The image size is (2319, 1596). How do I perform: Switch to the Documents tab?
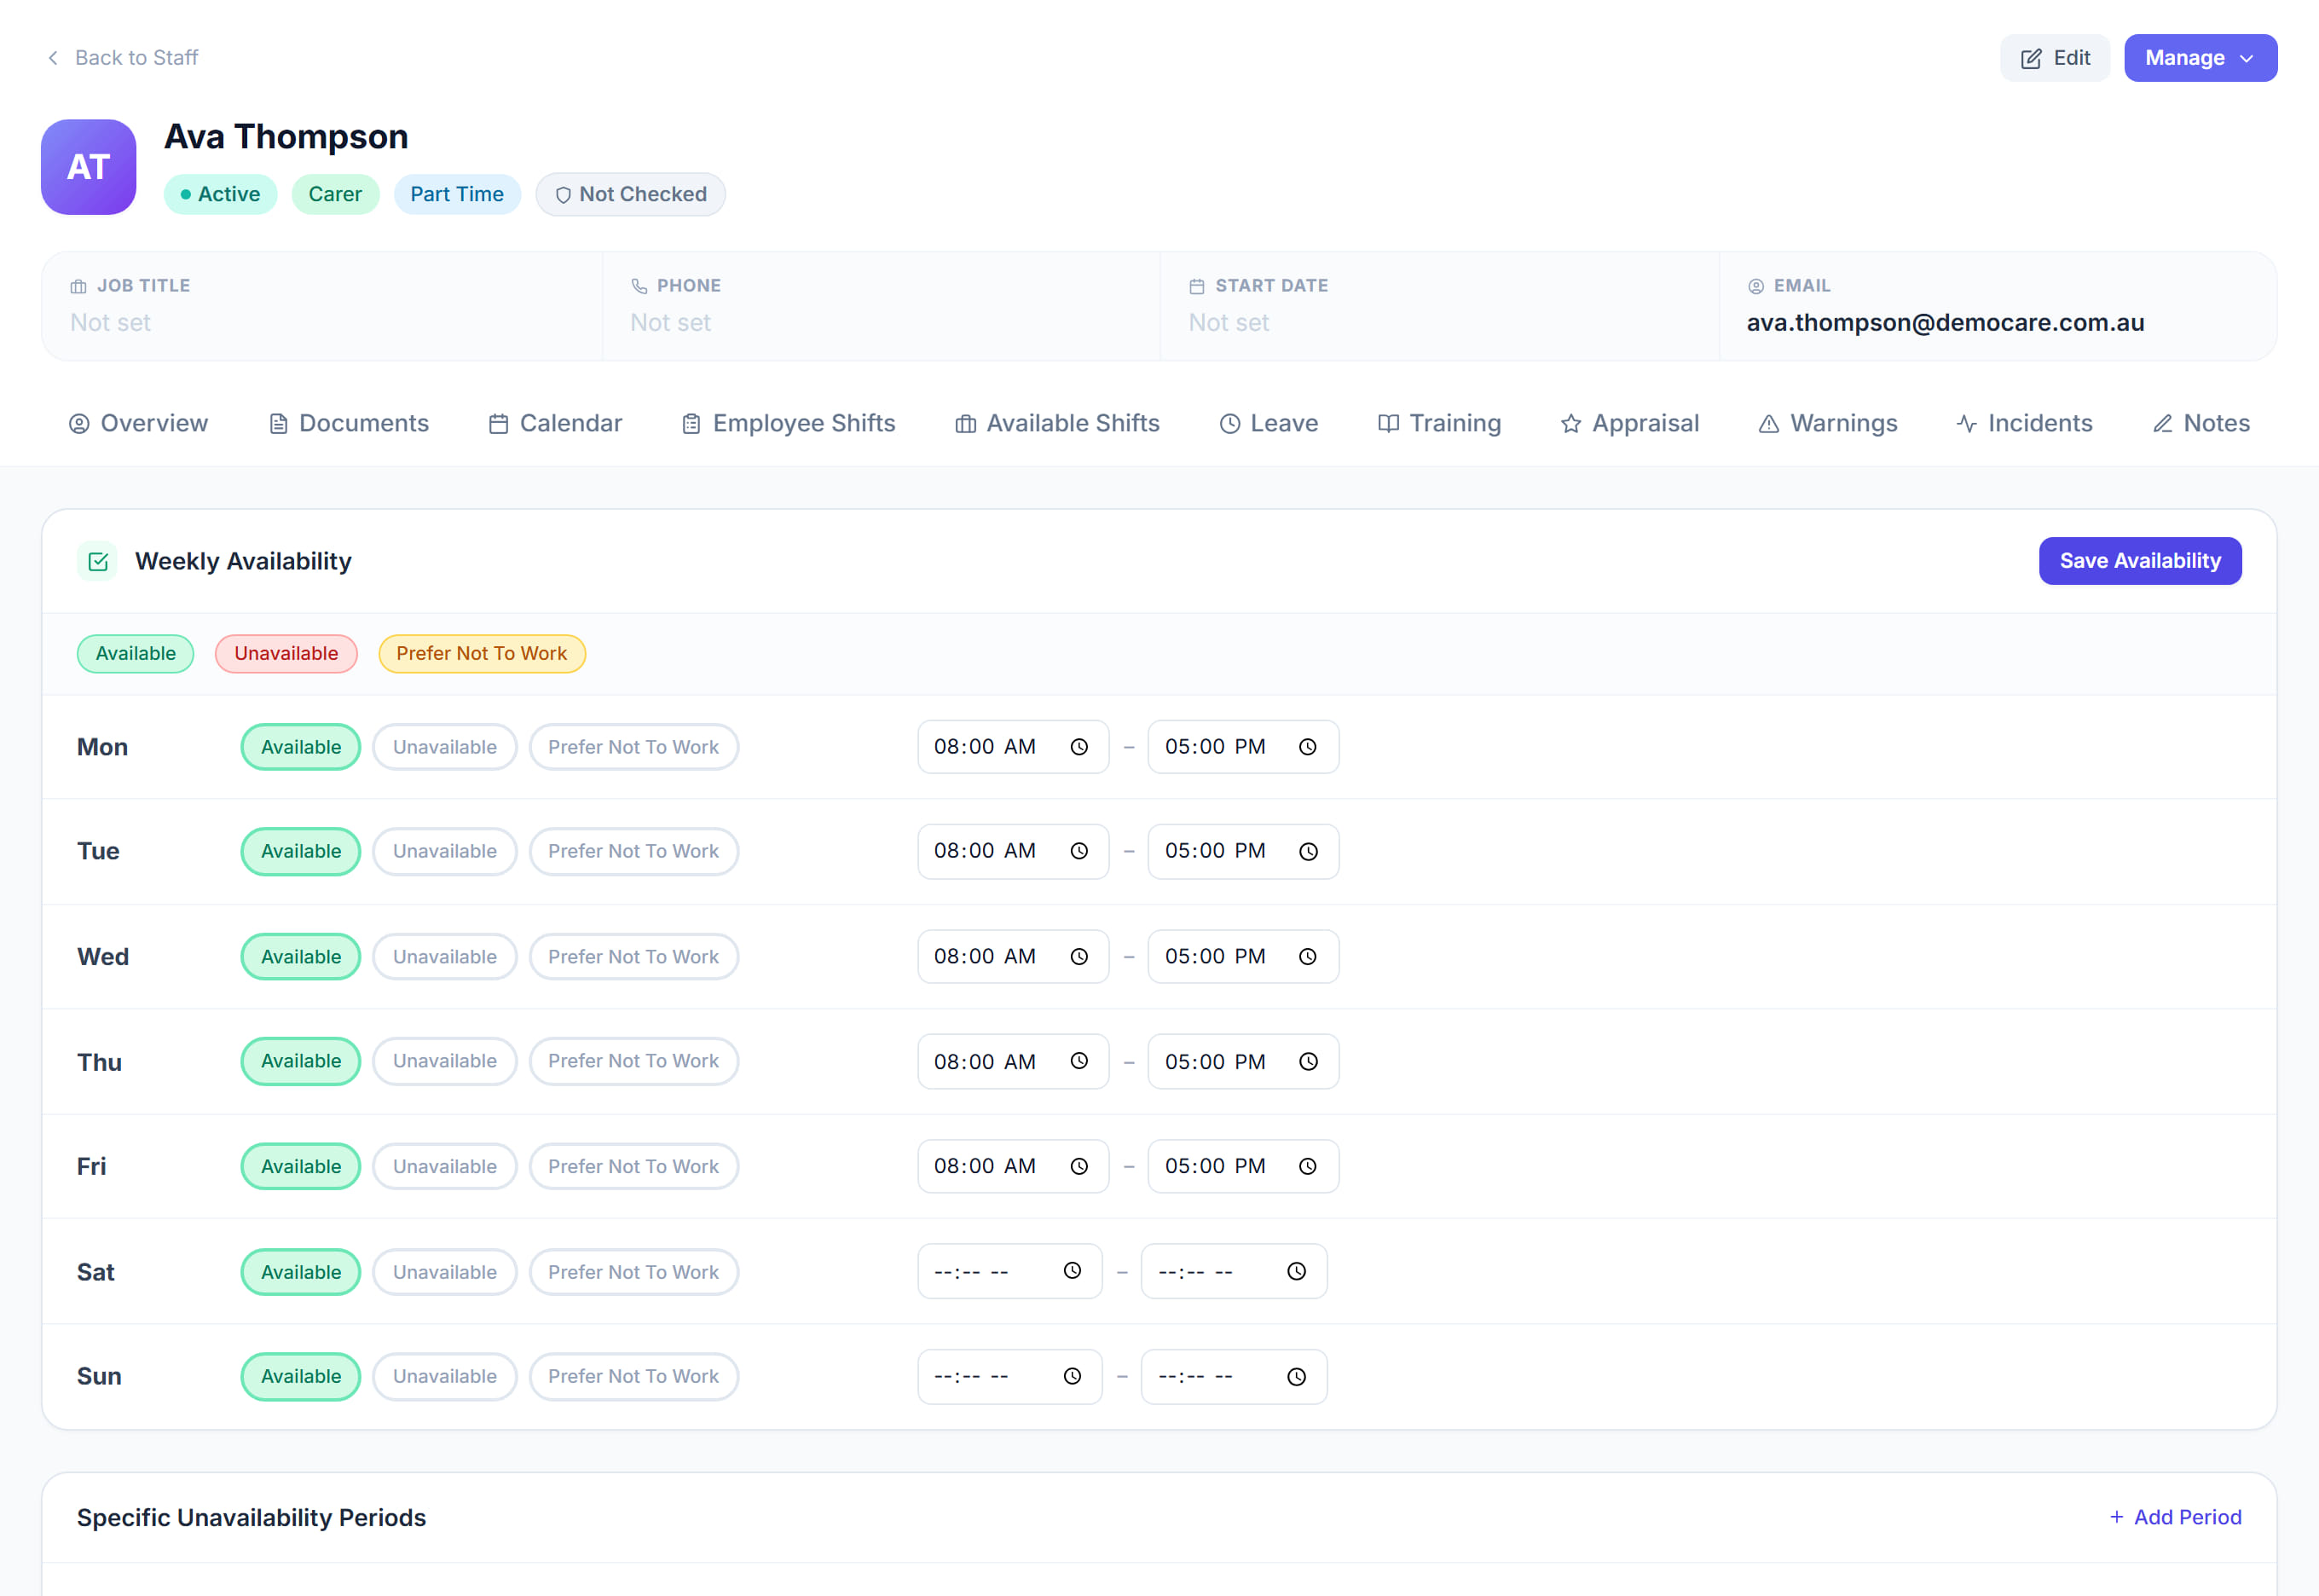(x=349, y=423)
